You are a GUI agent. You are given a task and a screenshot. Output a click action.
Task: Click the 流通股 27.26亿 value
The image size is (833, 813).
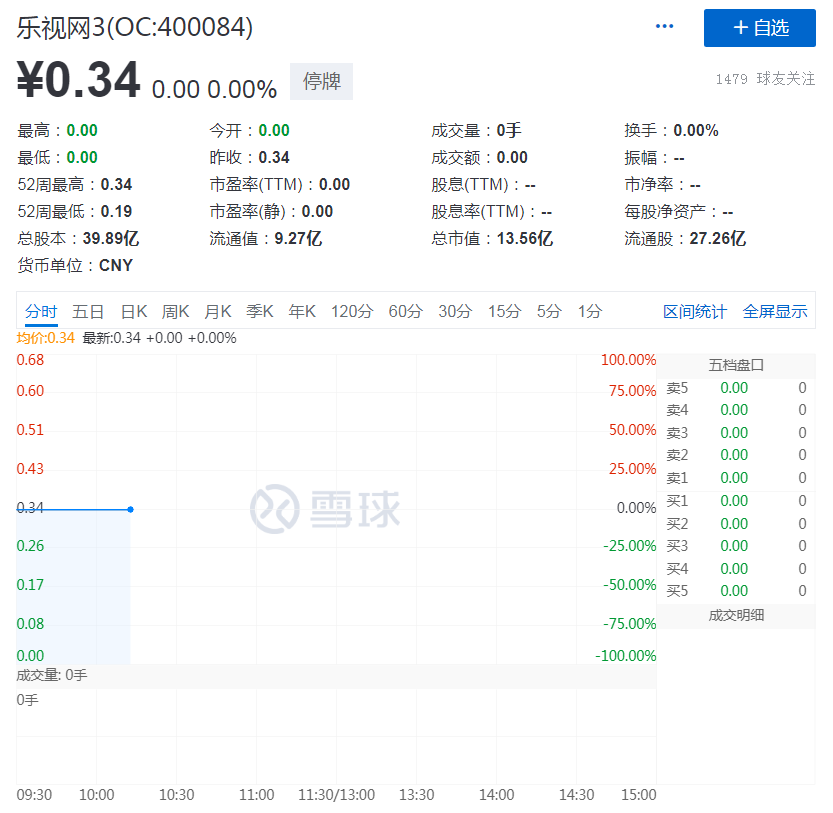click(x=718, y=239)
